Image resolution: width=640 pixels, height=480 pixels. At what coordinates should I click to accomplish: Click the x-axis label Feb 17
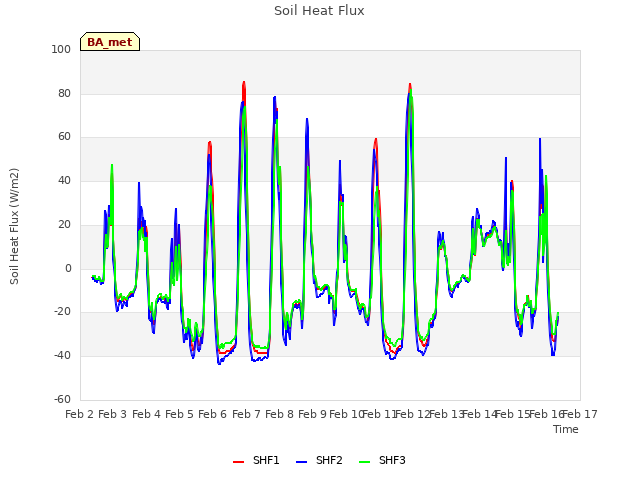pos(580,414)
